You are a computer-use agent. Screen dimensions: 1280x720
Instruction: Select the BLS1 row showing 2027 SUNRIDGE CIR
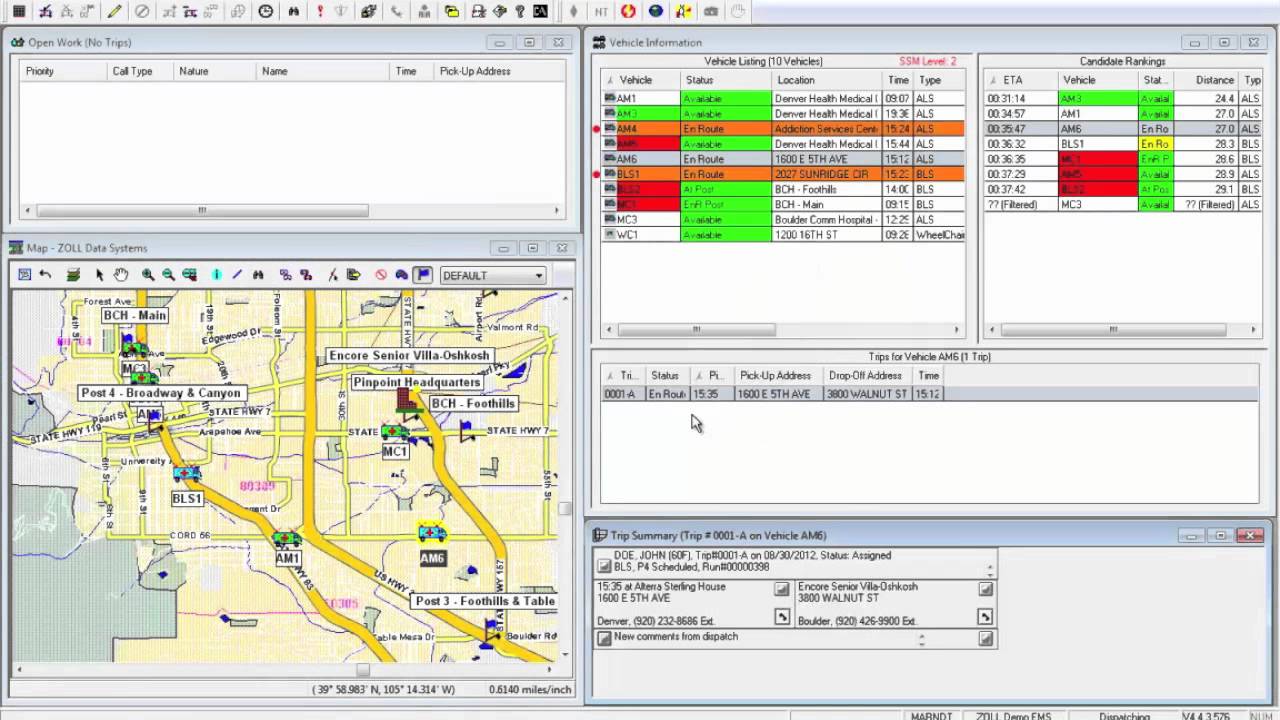(x=783, y=174)
